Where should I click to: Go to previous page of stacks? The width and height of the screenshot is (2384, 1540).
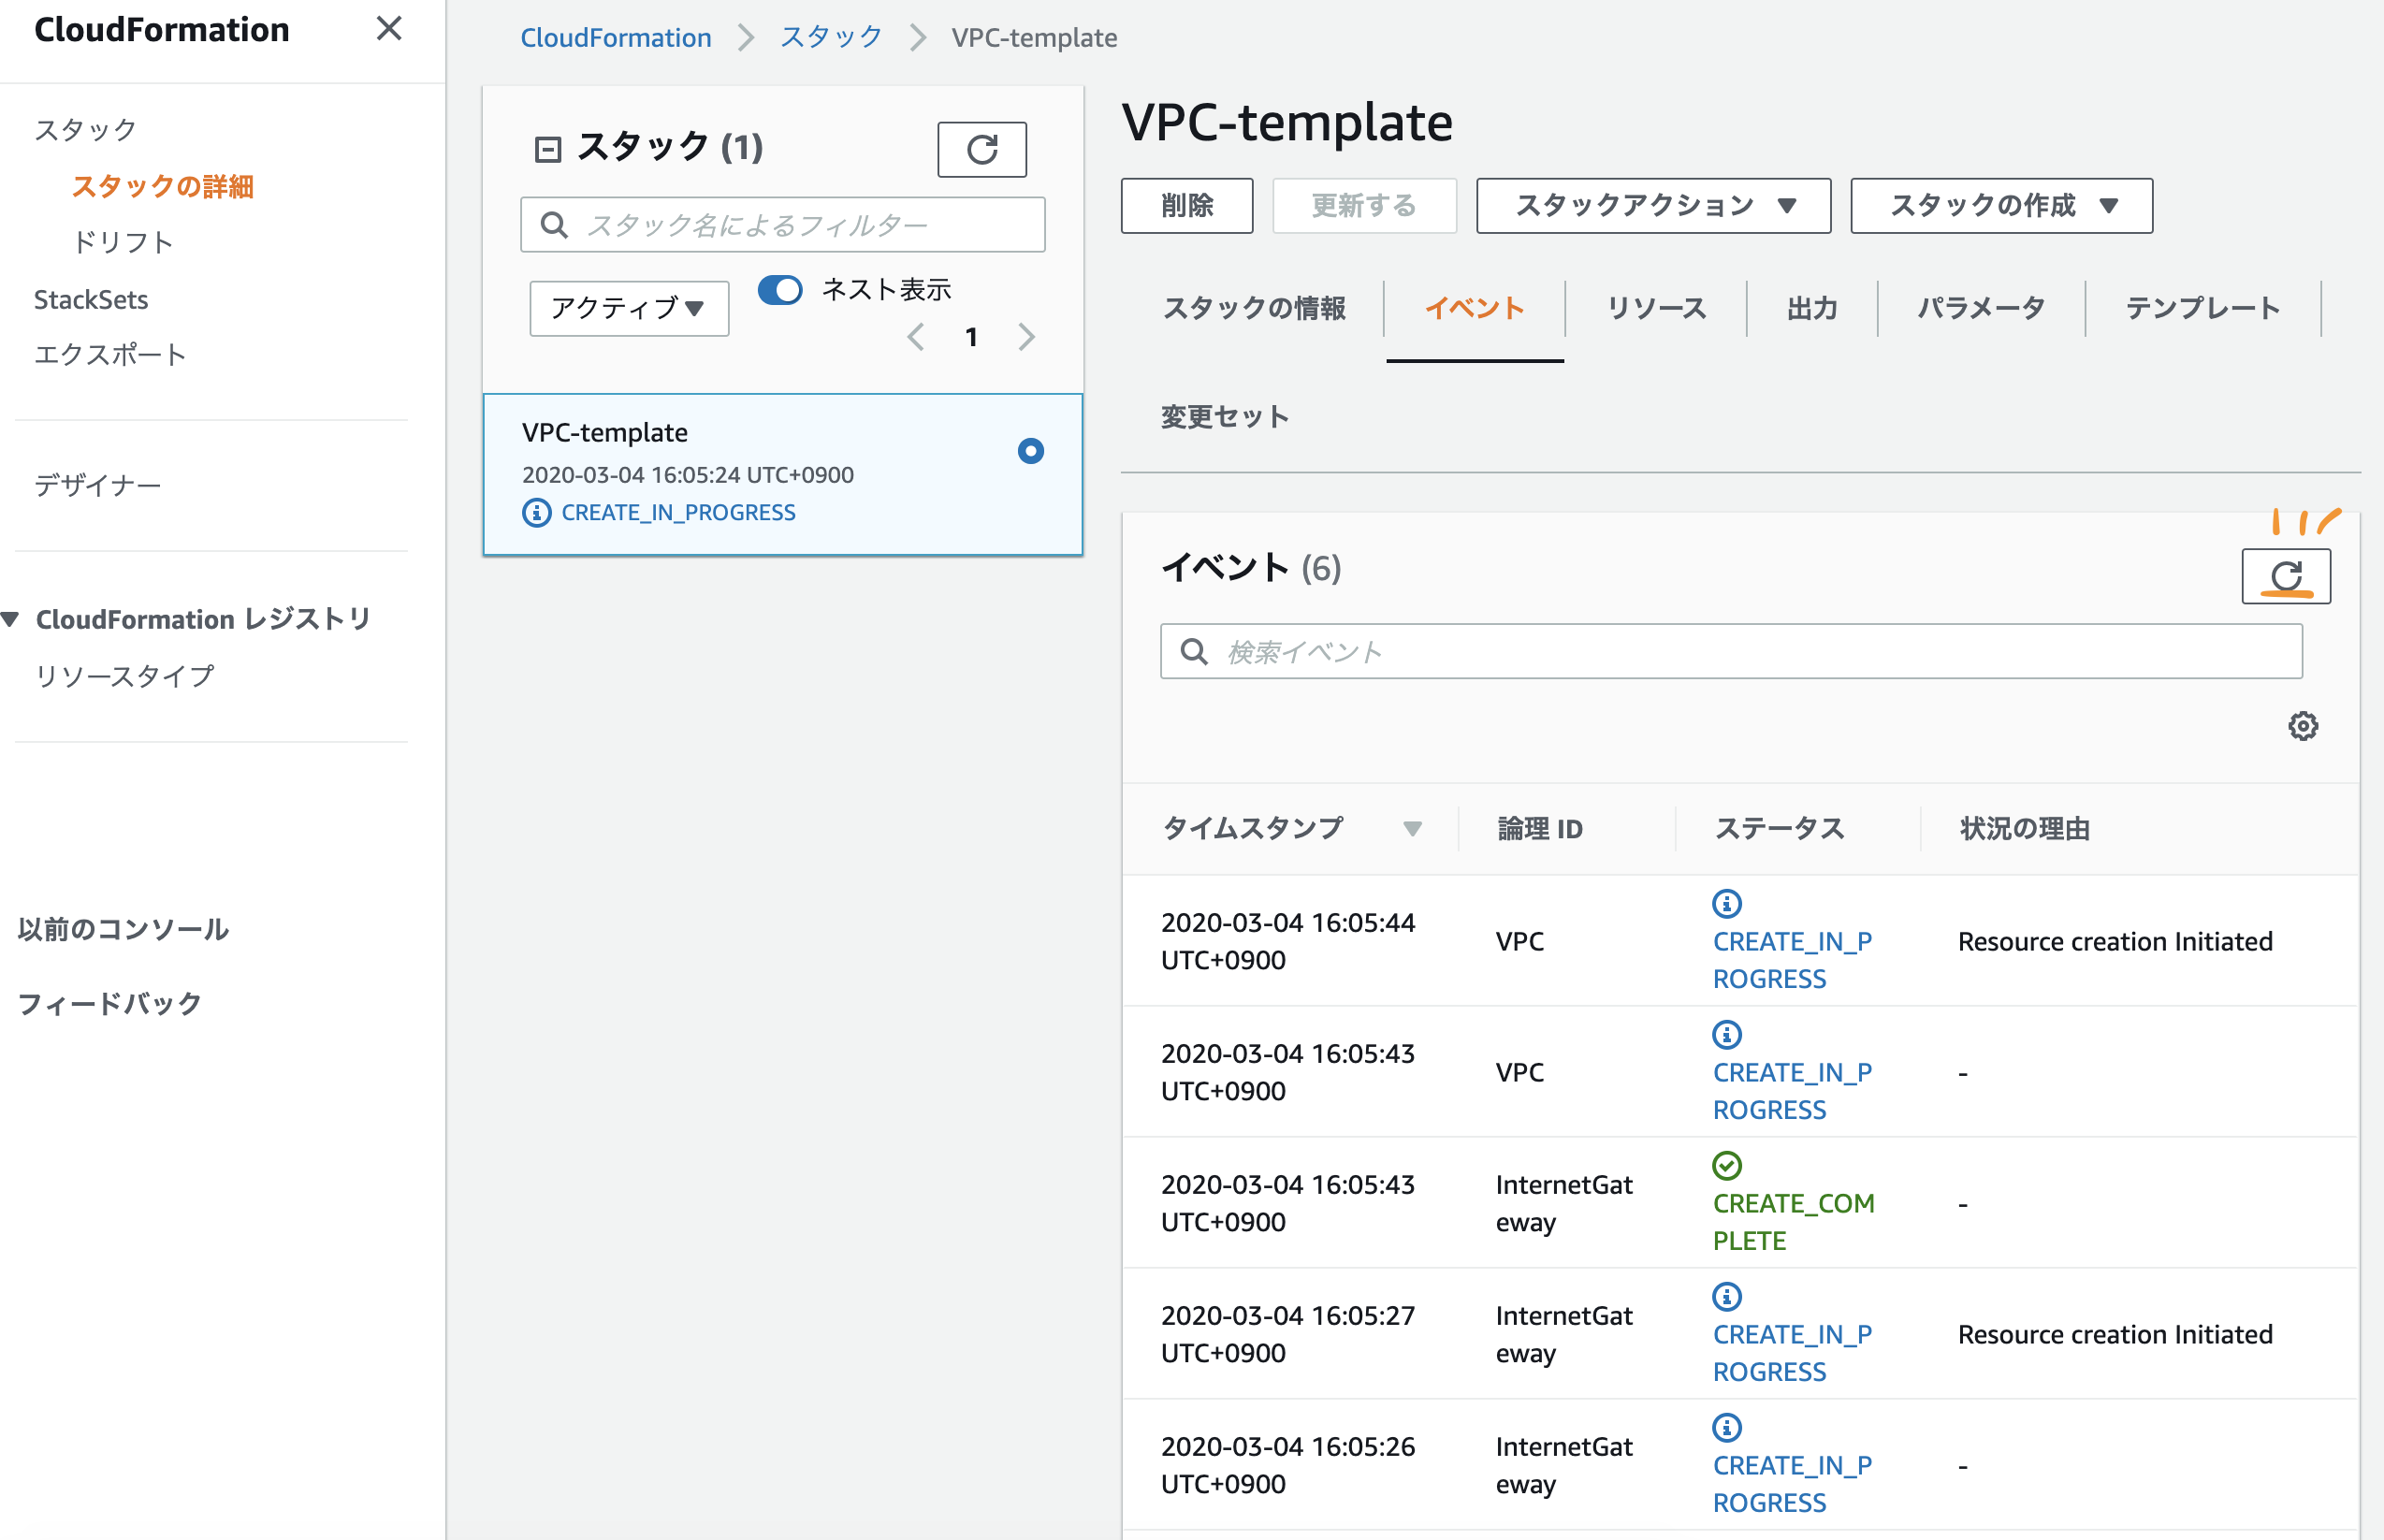tap(915, 337)
